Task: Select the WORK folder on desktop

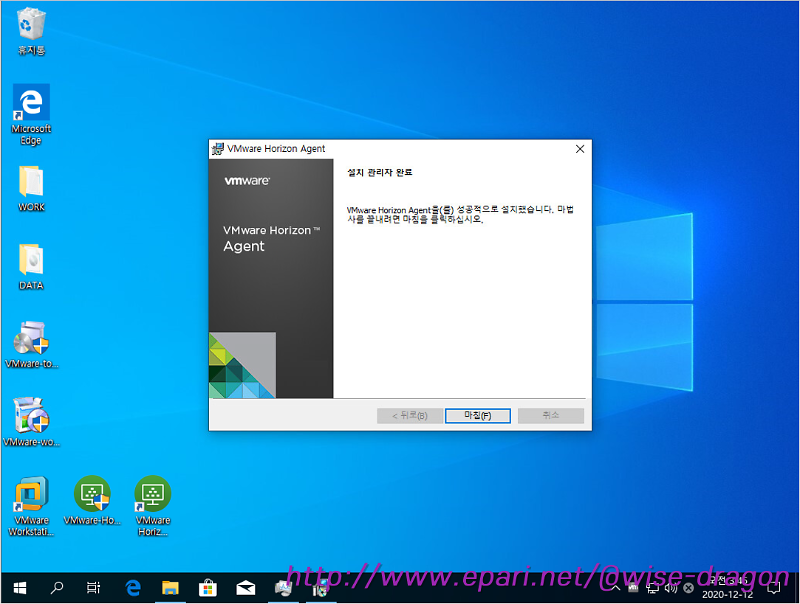Action: tap(31, 188)
